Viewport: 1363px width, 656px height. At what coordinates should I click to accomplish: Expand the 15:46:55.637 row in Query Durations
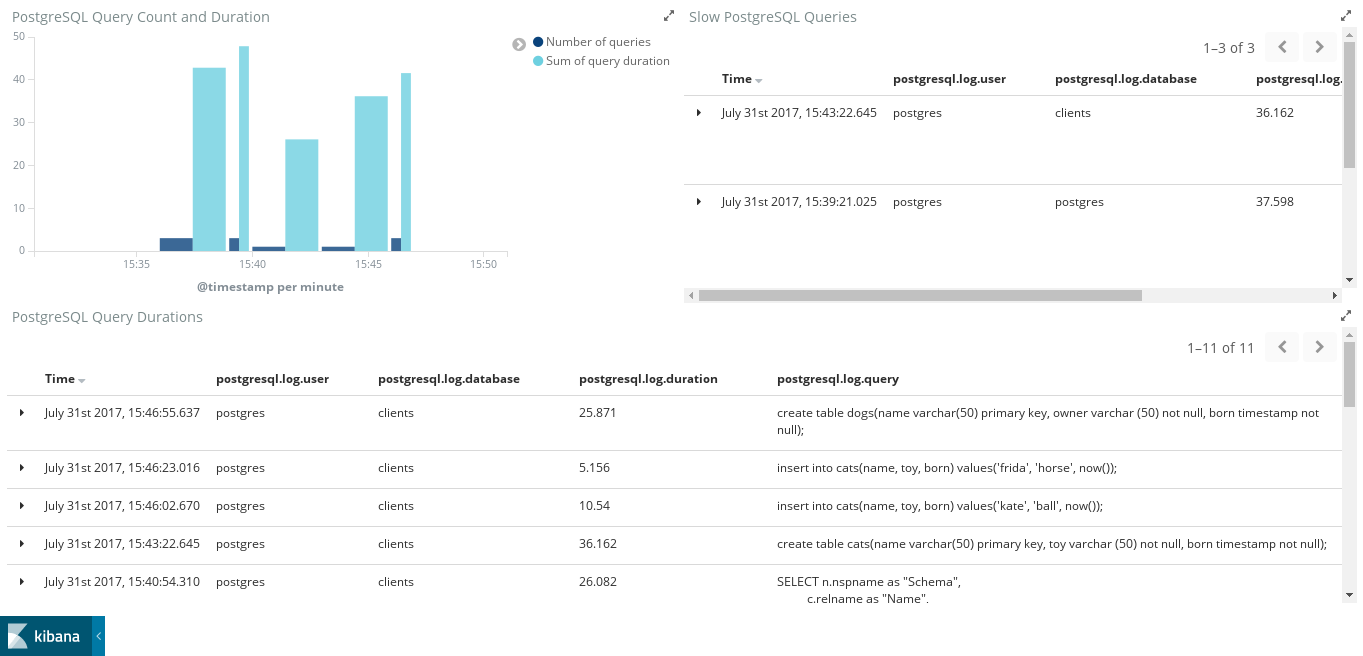(x=23, y=412)
